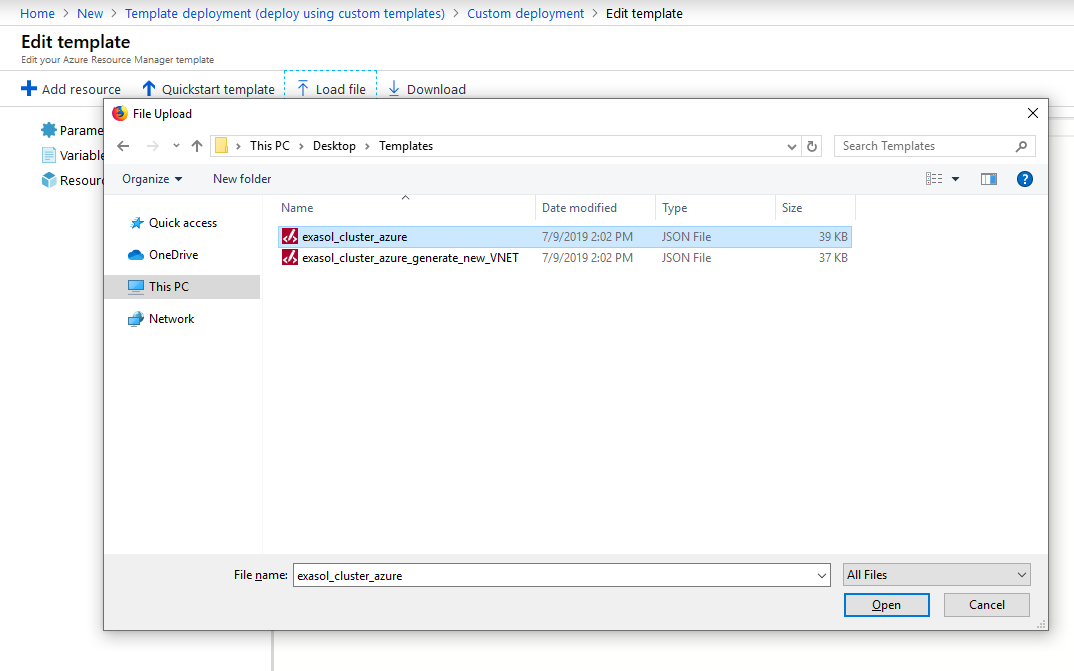This screenshot has width=1074, height=671.
Task: Open Network location in sidebar
Action: point(171,319)
